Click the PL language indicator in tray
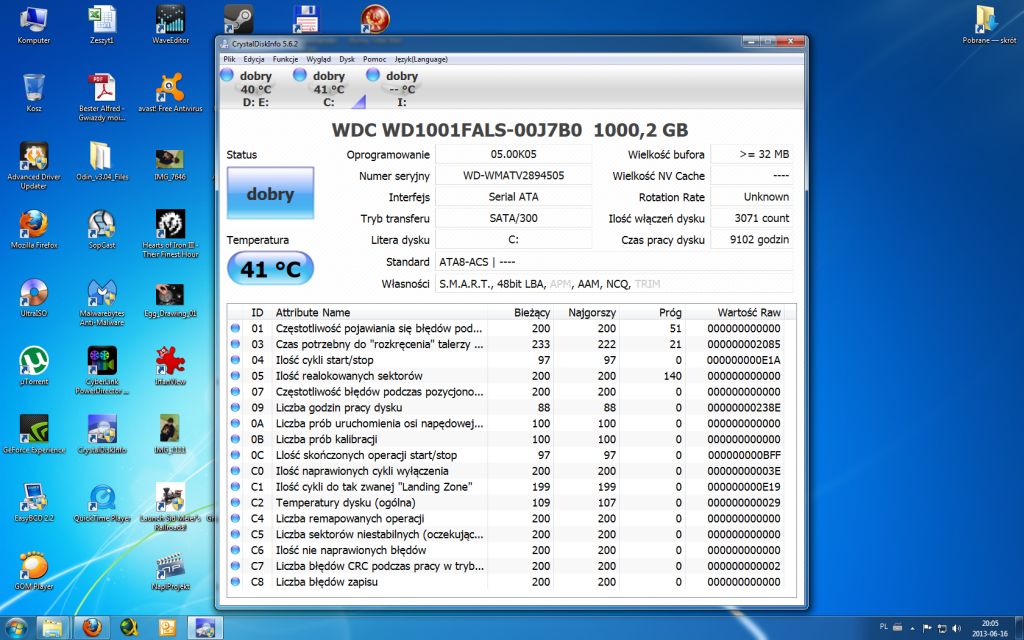The height and width of the screenshot is (640, 1024). (884, 626)
